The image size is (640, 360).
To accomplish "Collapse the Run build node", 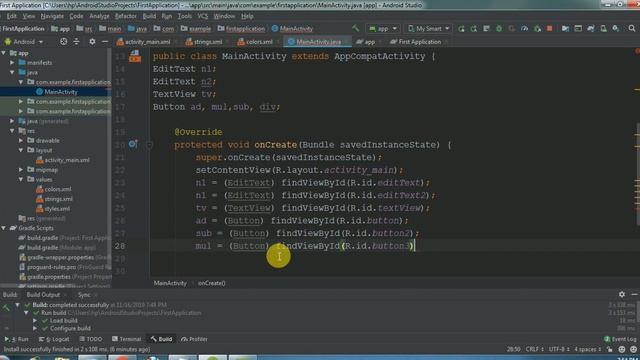I will coord(26,313).
